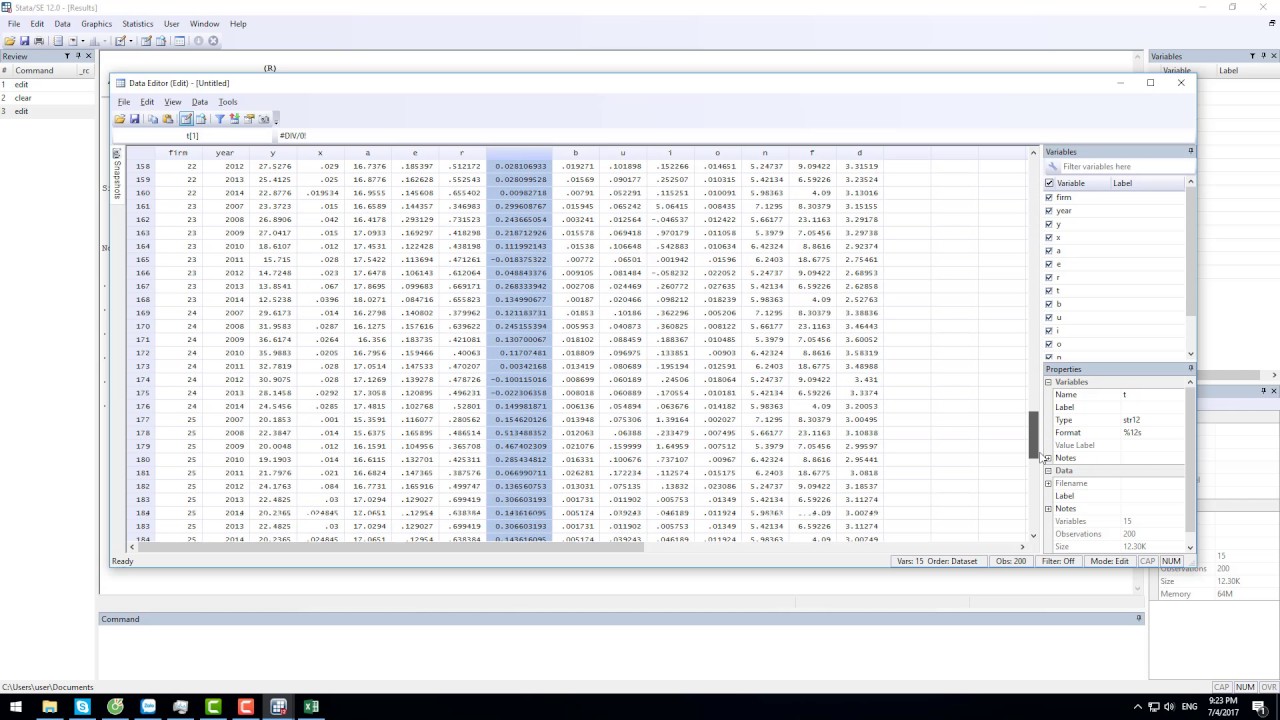Open file icon in Data Editor toolbar
The image size is (1280, 720).
120,119
